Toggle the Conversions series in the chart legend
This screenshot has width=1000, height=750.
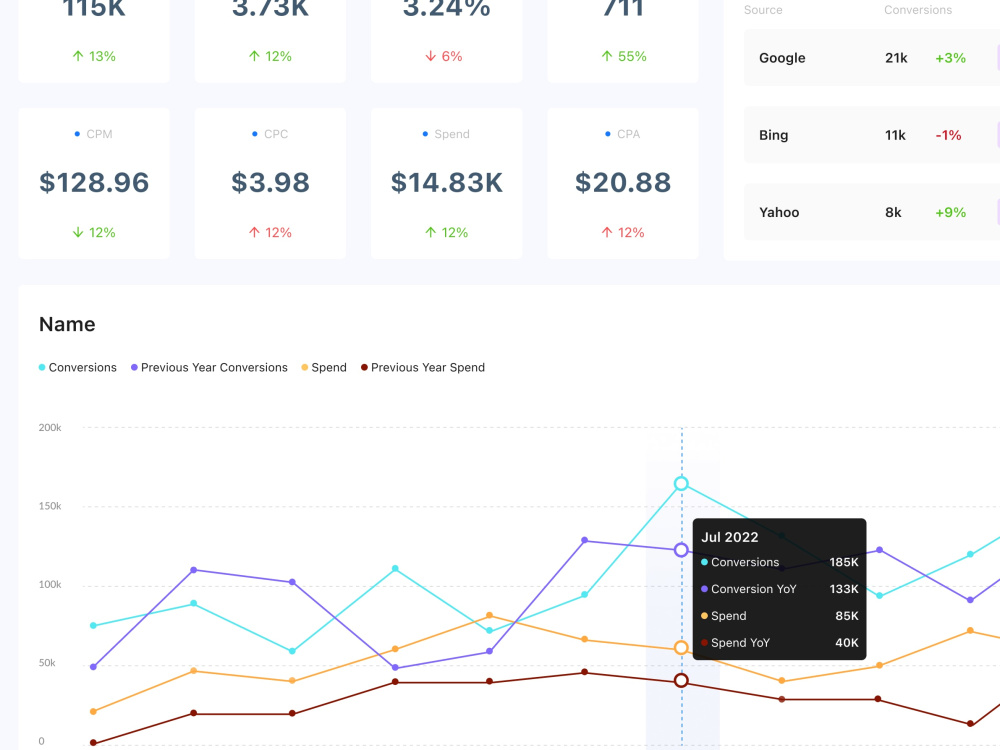click(78, 367)
